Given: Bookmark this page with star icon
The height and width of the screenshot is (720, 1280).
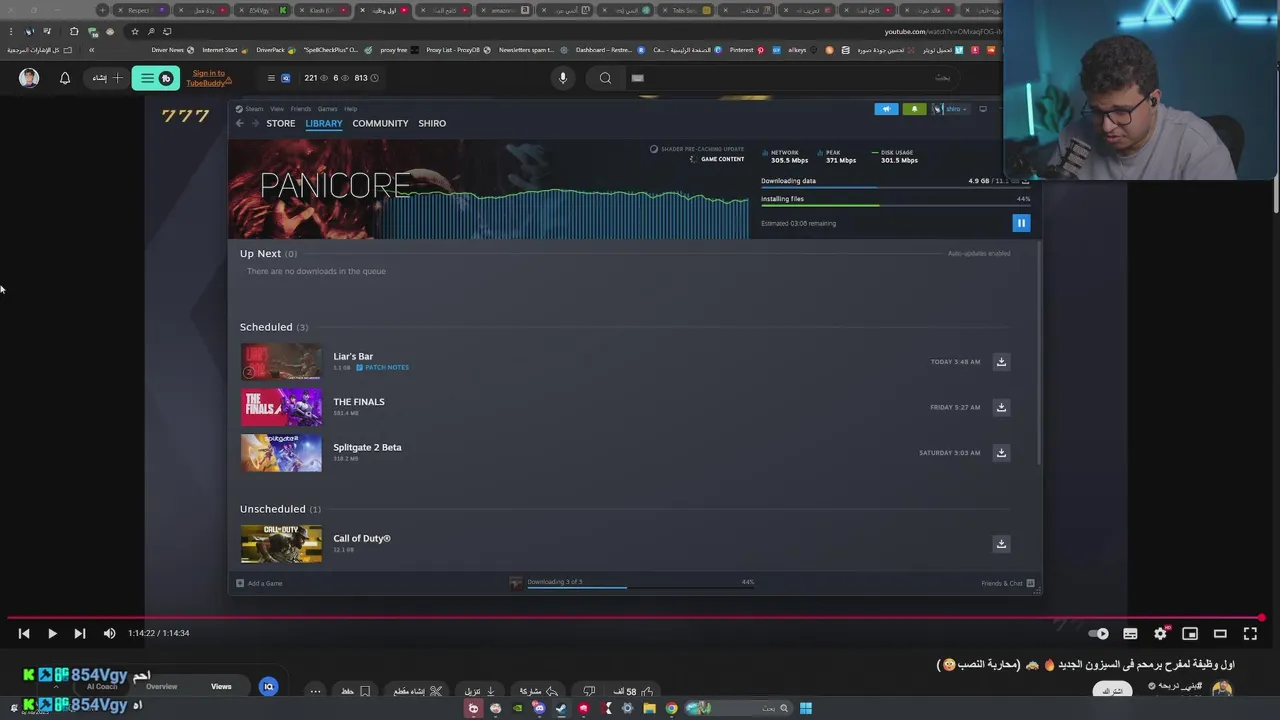Looking at the screenshot, I should 135,31.
